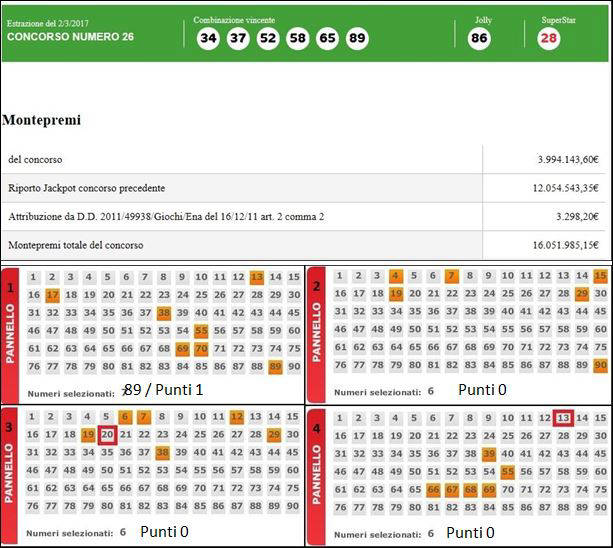Click winning number ball 52

268,39
